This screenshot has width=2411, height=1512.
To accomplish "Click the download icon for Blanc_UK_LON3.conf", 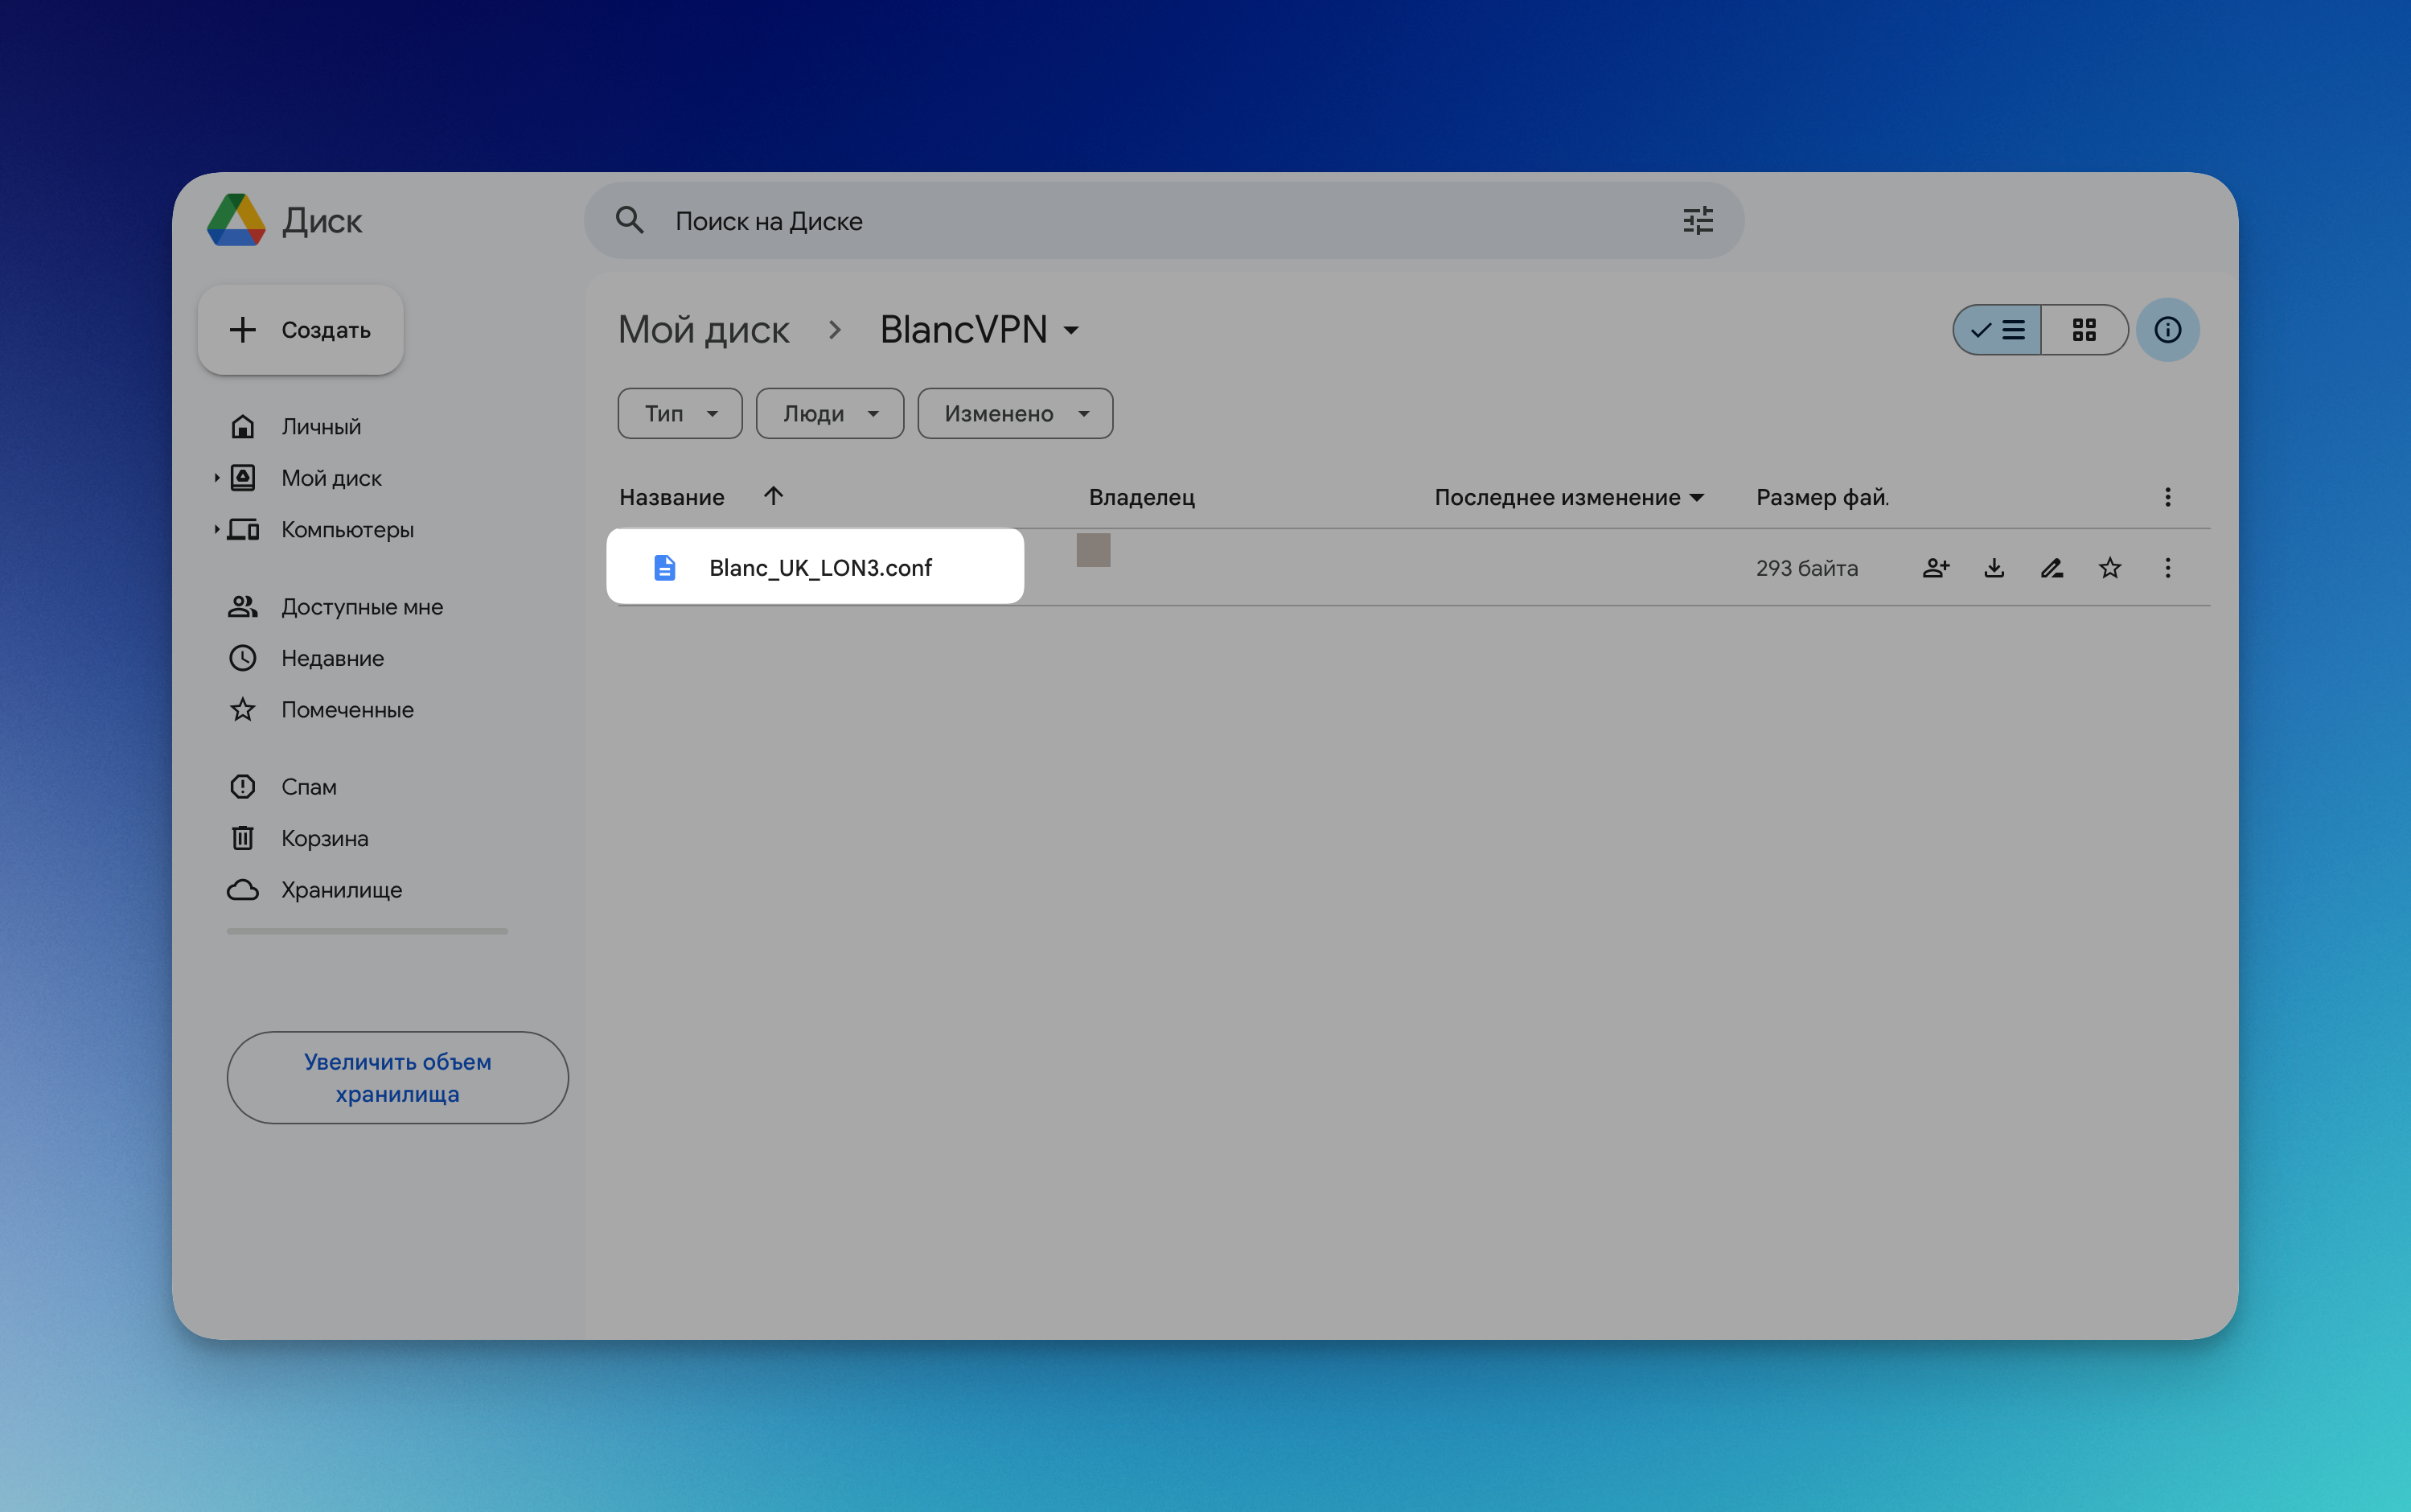I will click(1994, 568).
